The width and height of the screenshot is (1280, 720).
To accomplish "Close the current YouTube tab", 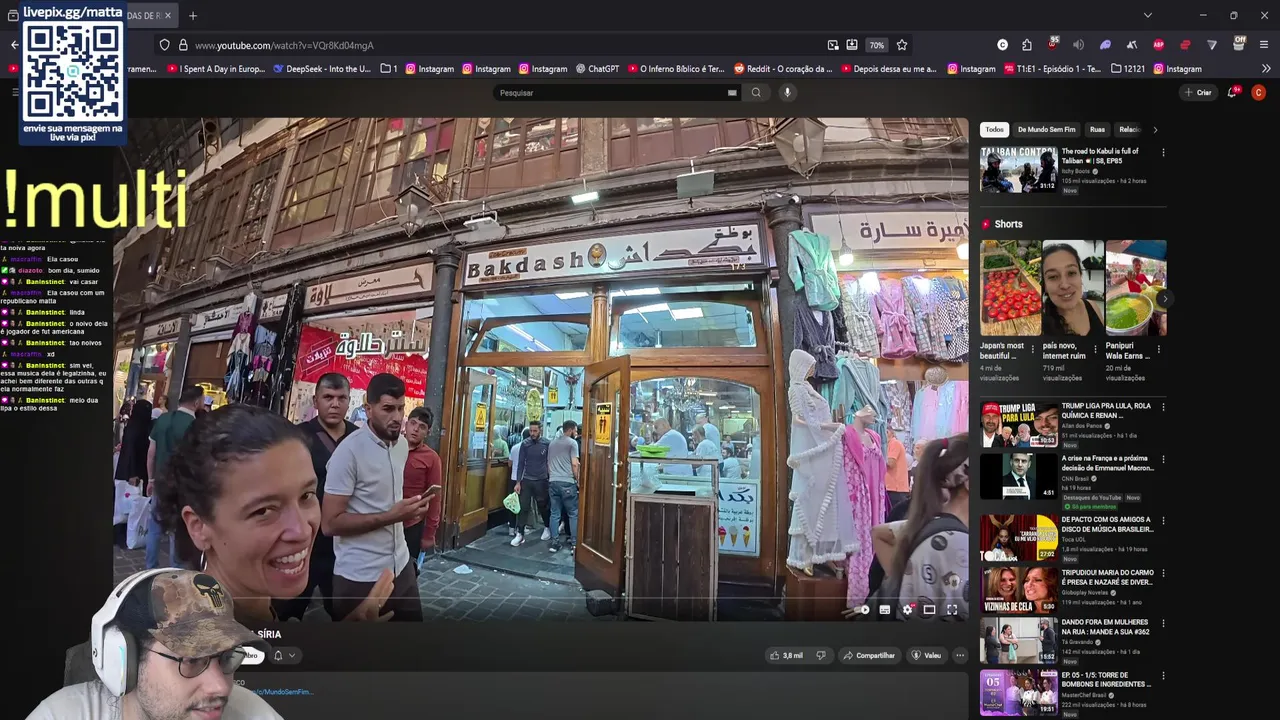I will point(167,16).
